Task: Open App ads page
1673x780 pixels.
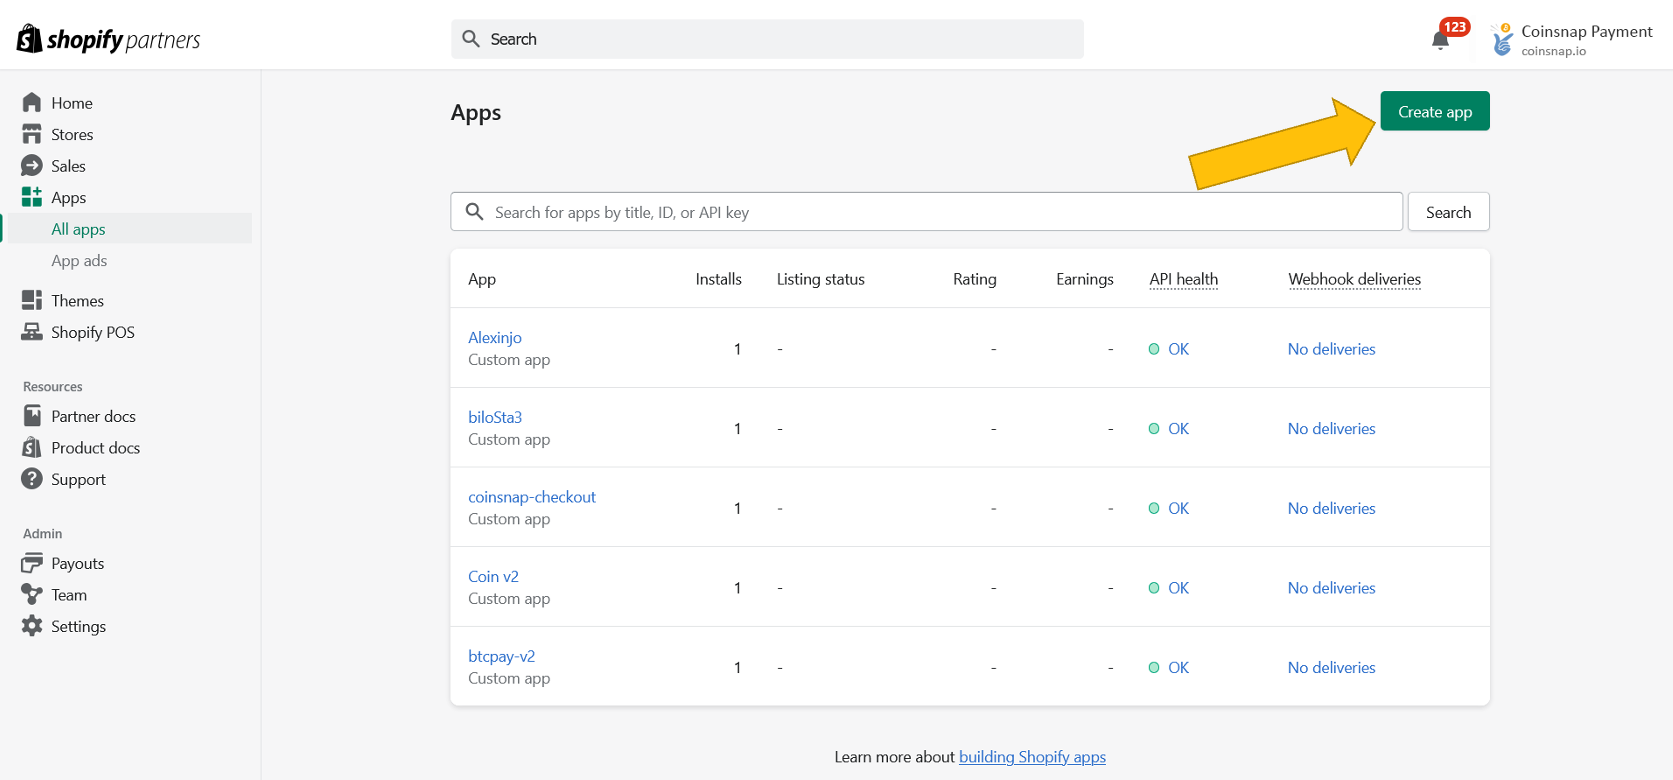Action: coord(79,260)
